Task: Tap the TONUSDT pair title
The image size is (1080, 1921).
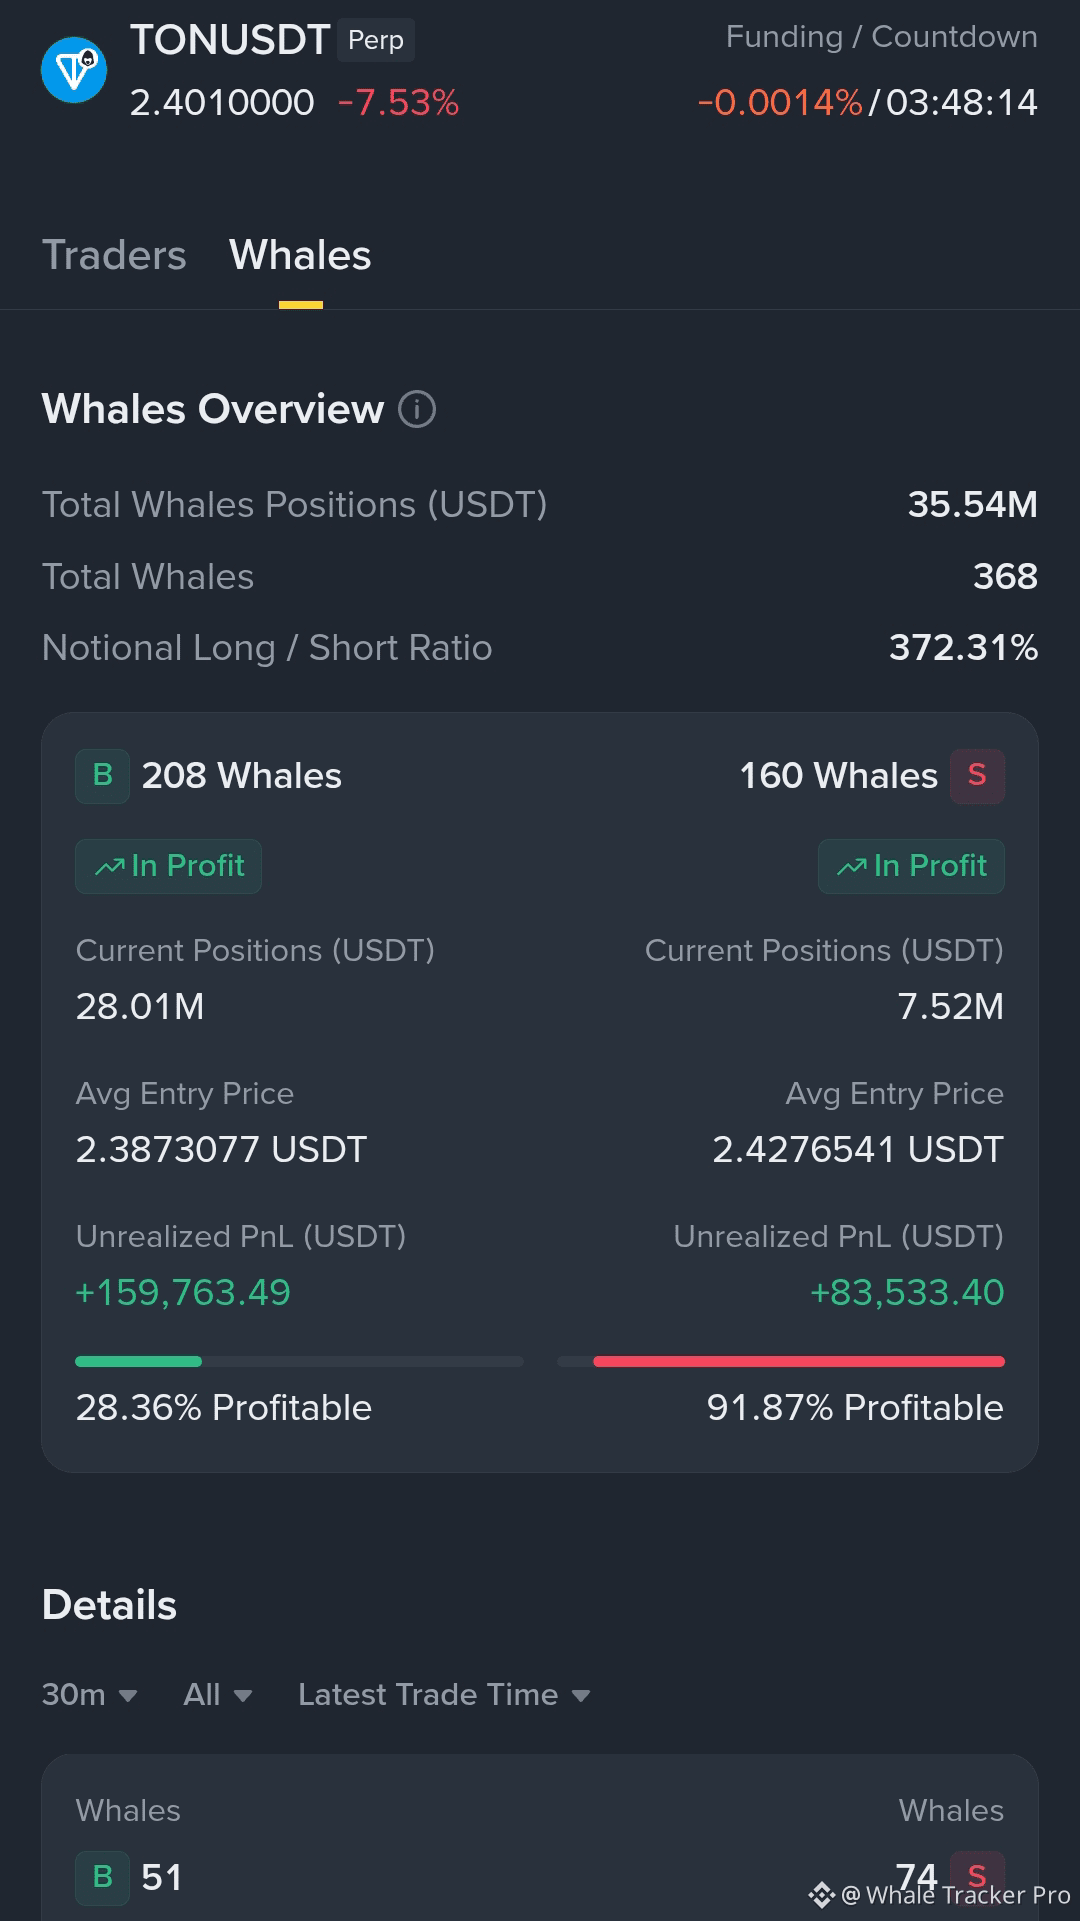Action: (230, 40)
